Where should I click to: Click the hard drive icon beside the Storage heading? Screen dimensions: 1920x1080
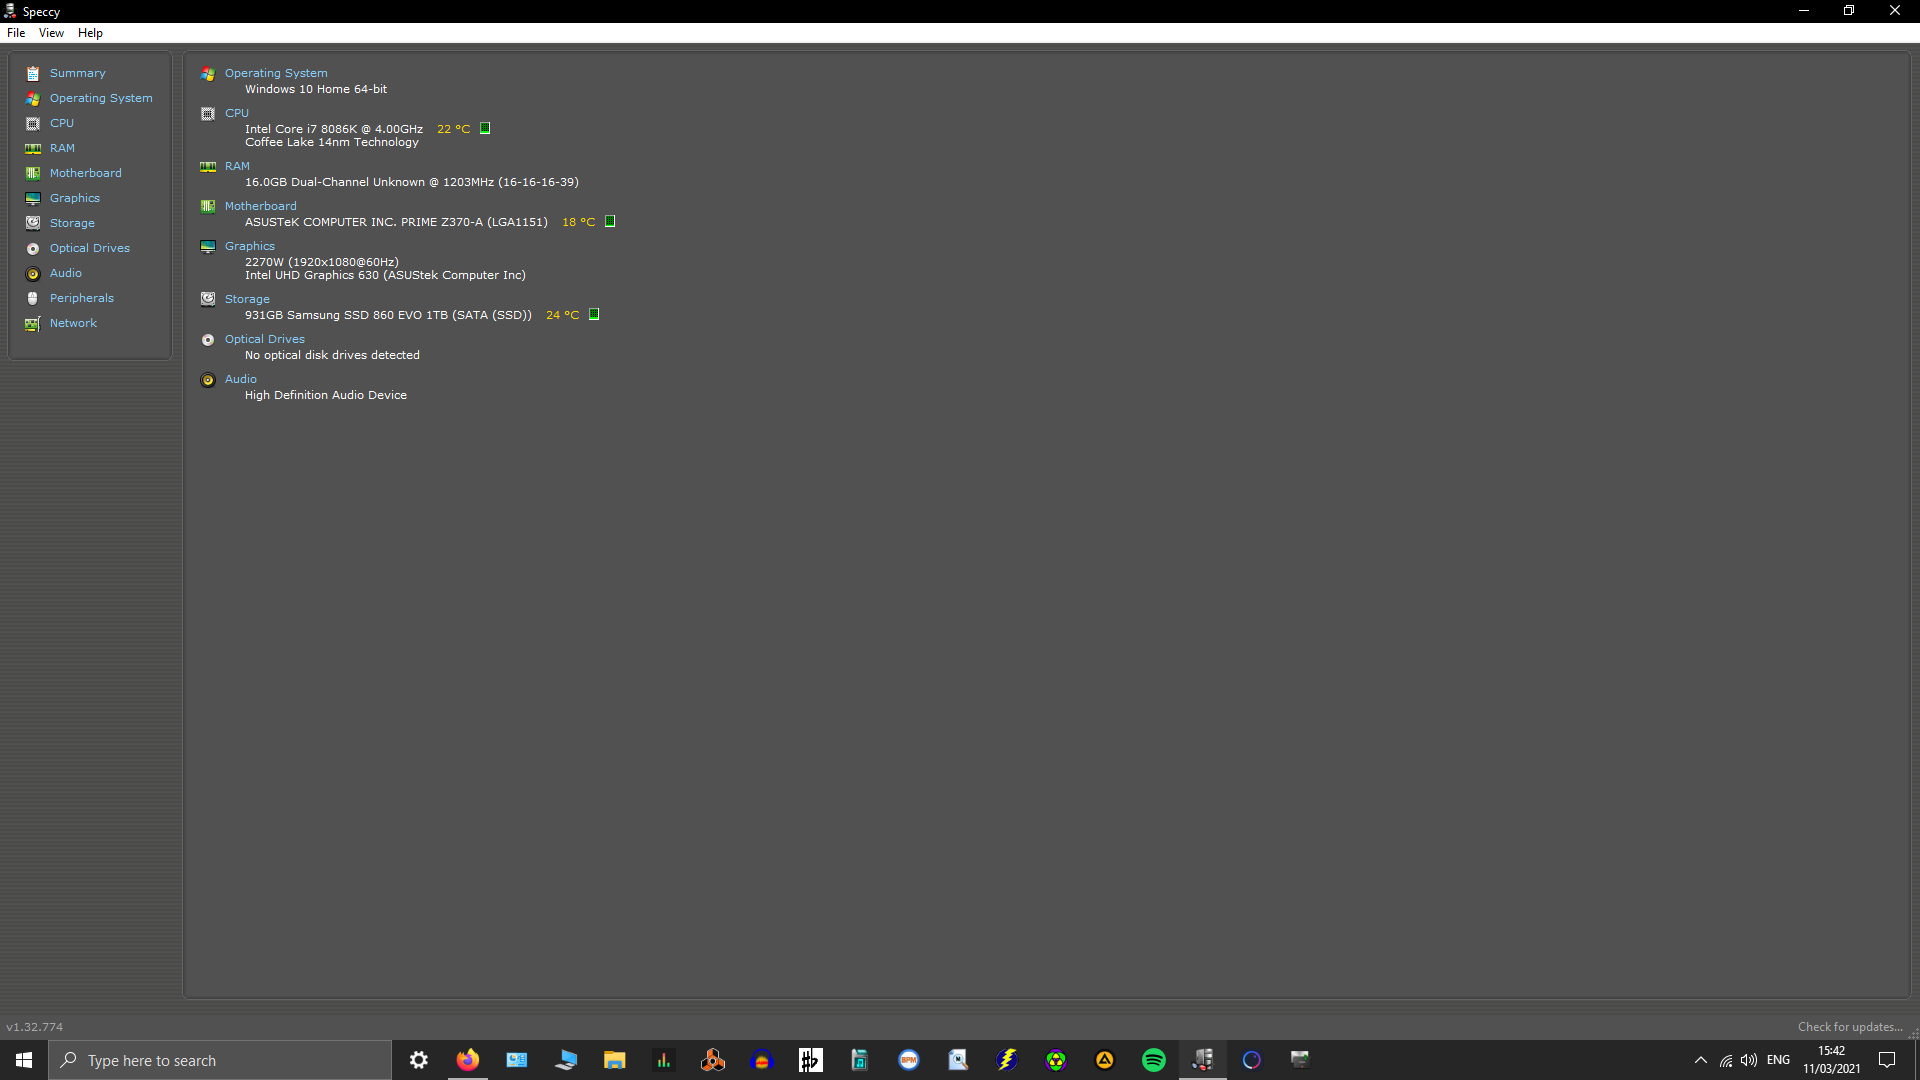click(x=208, y=299)
